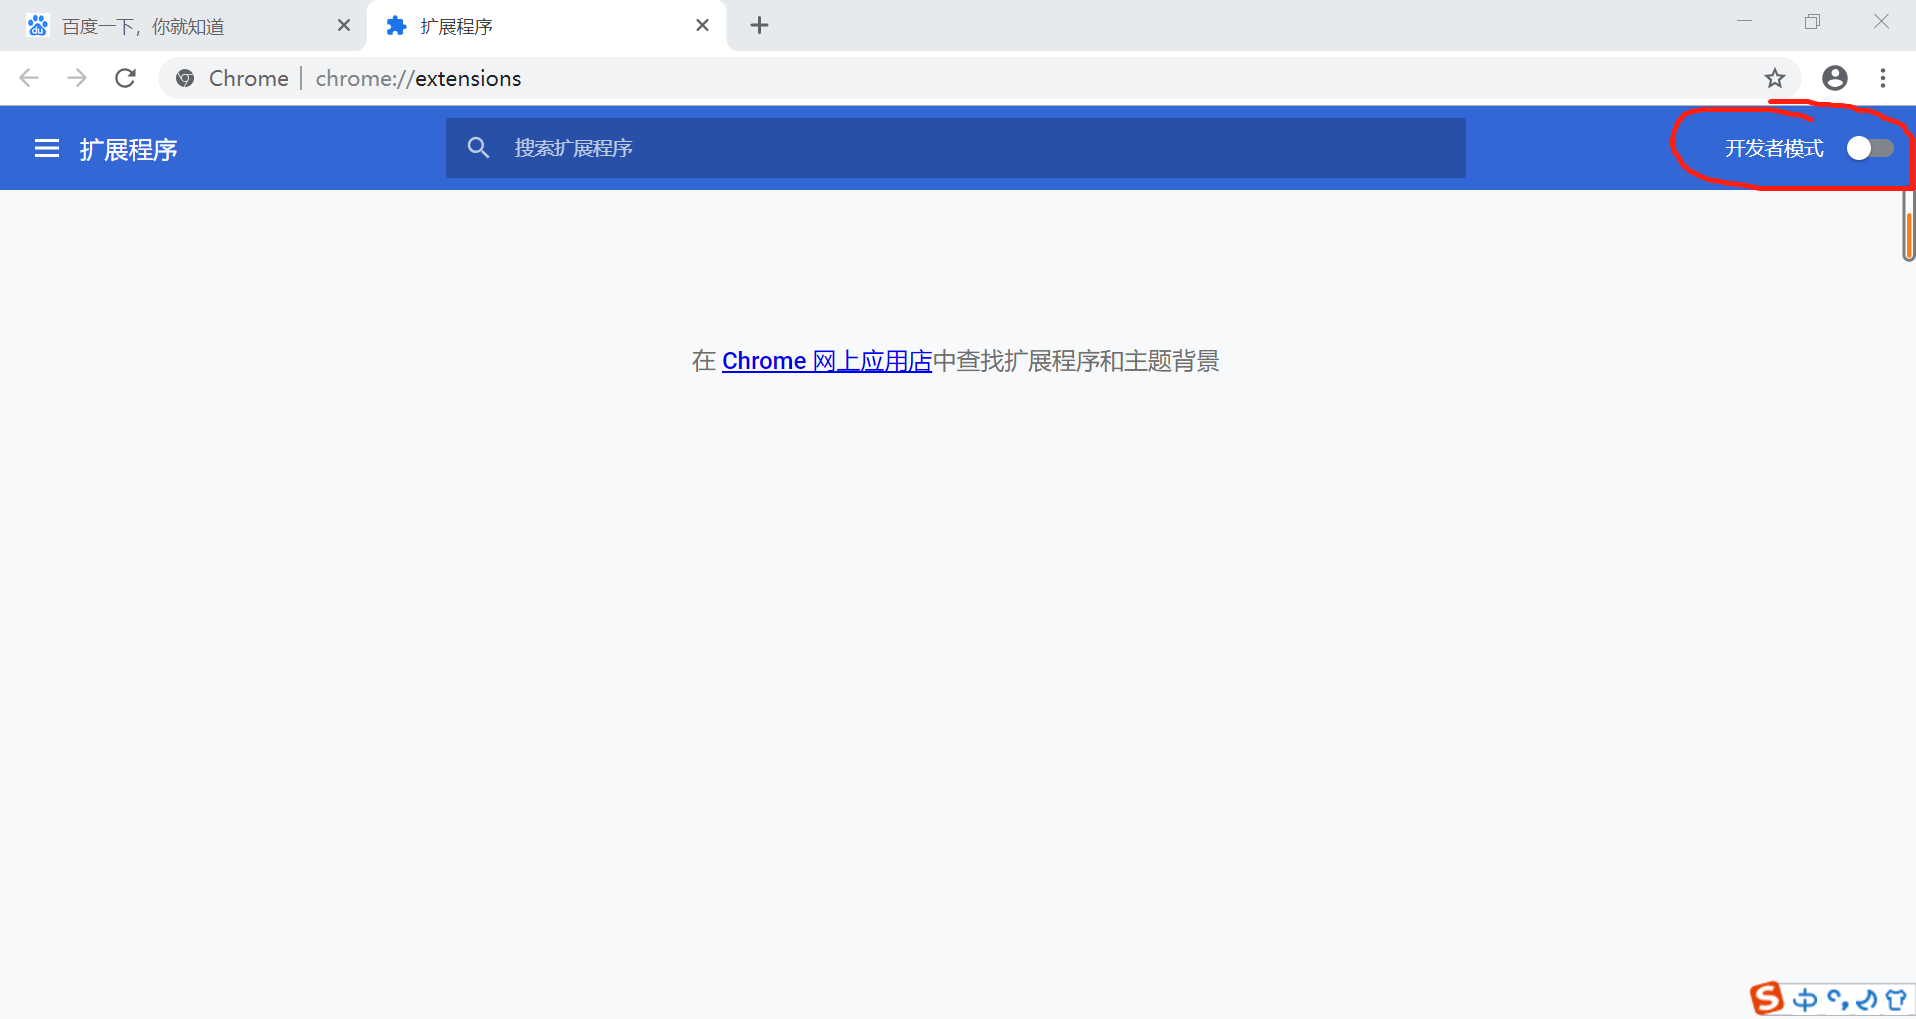Viewport: 1916px width, 1019px height.
Task: Open the extensions hamburger menu
Action: pyautogui.click(x=46, y=148)
